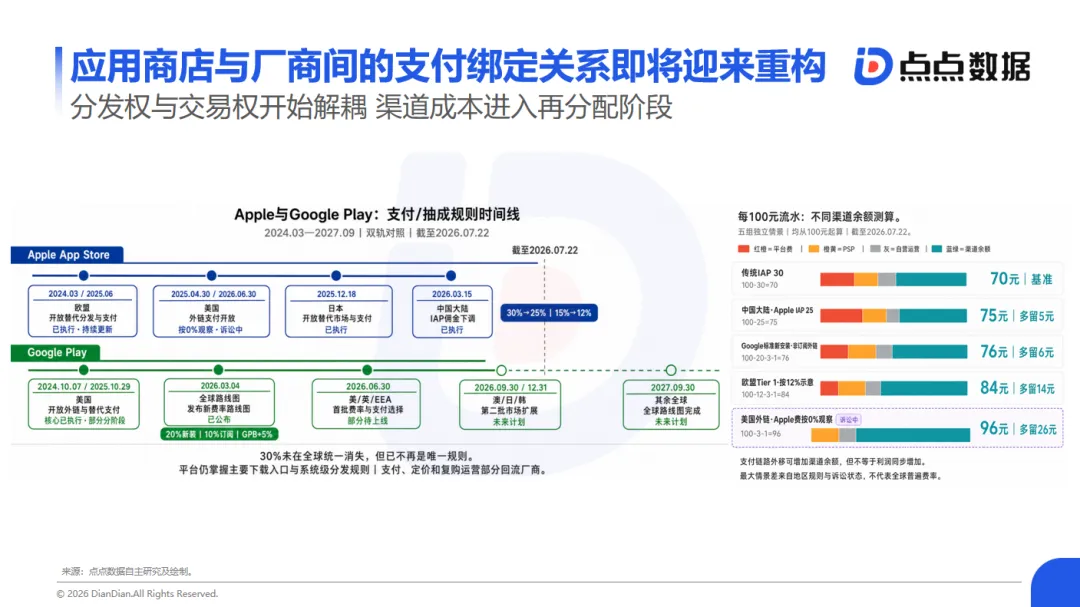Open the 2025.04.30 / 2026.06.30 美国 card

[211, 311]
